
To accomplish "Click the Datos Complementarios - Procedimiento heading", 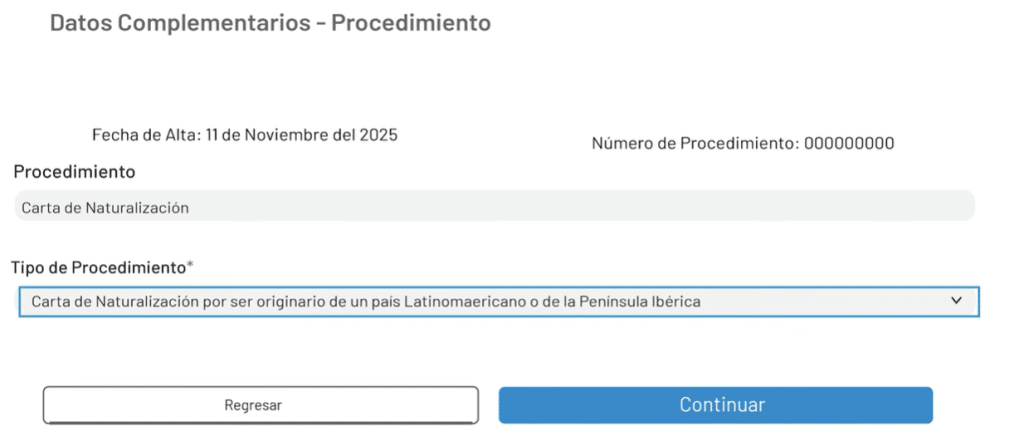I will click(x=270, y=23).
